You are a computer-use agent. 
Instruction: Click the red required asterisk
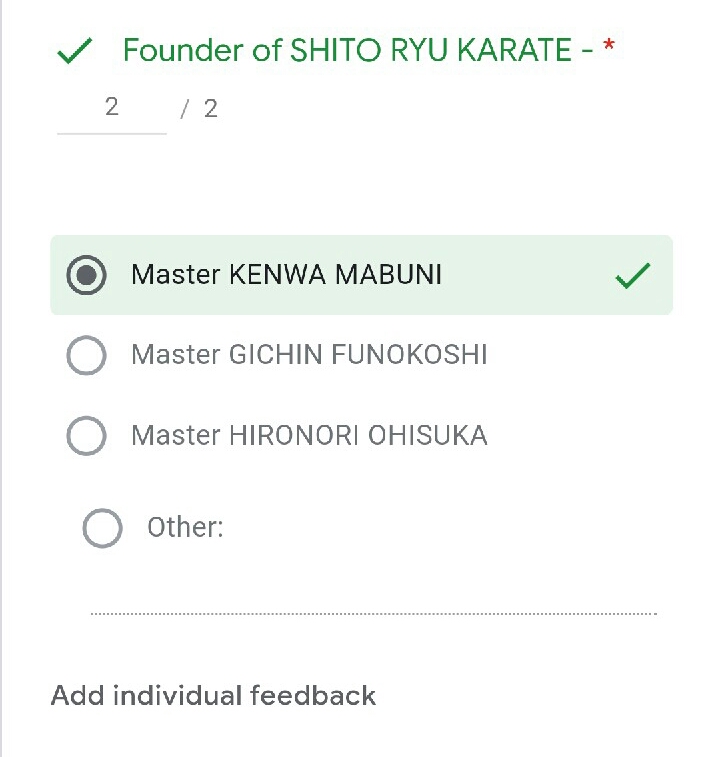click(x=608, y=48)
